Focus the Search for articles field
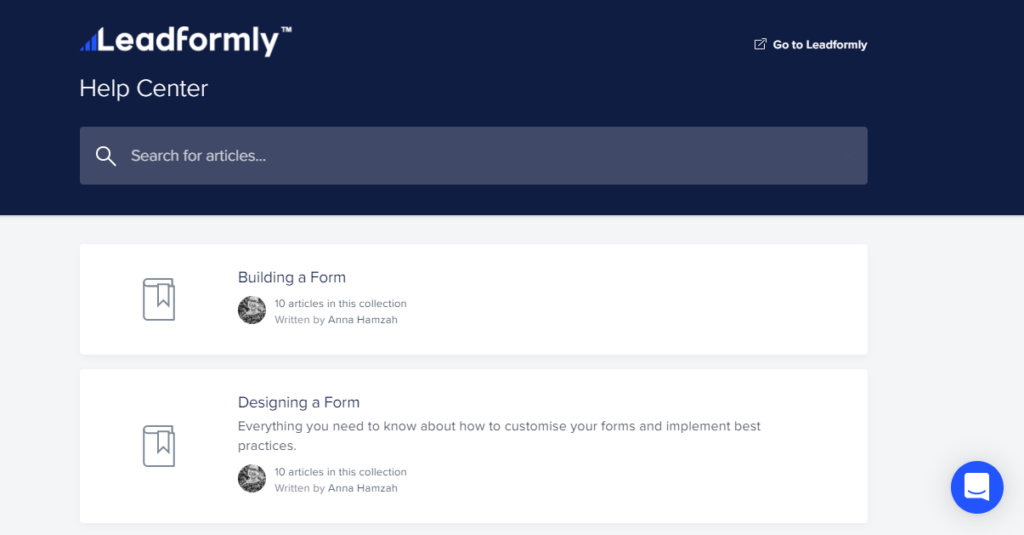The height and width of the screenshot is (535, 1024). [480, 156]
